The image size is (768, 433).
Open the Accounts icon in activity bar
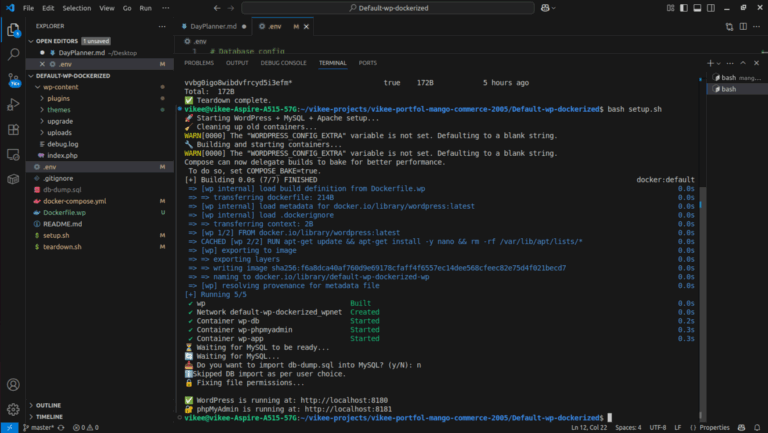coord(13,384)
